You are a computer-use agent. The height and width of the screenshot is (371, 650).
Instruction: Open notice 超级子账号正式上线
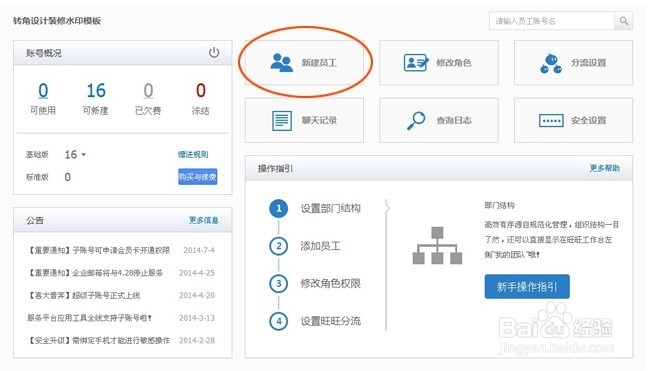click(x=83, y=295)
